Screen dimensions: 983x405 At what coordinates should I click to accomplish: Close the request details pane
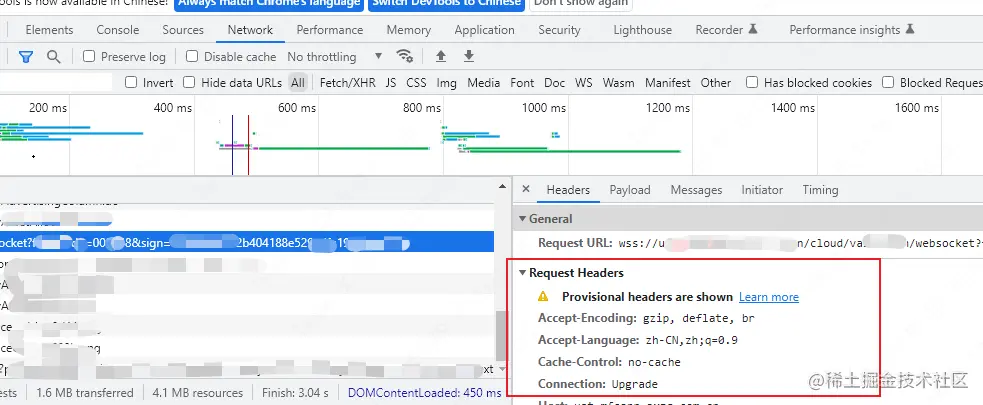pyautogui.click(x=526, y=189)
